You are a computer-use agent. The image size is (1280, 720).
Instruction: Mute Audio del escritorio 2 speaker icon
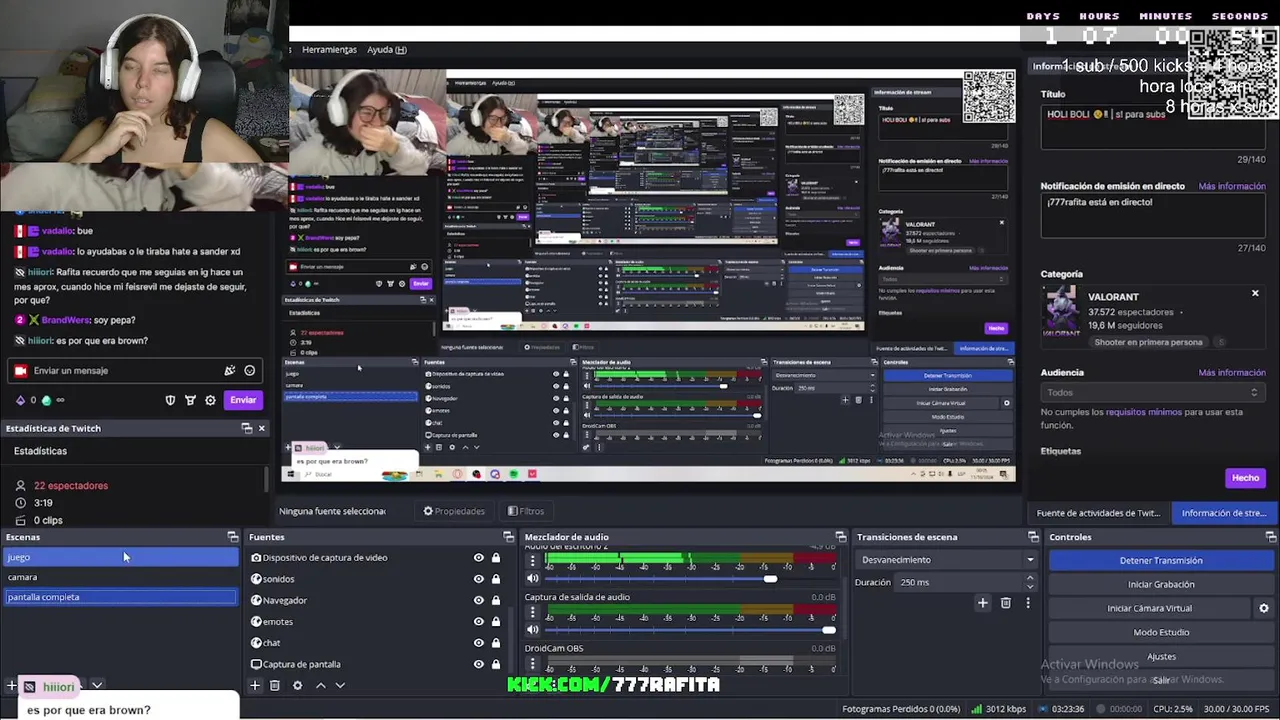pyautogui.click(x=533, y=578)
